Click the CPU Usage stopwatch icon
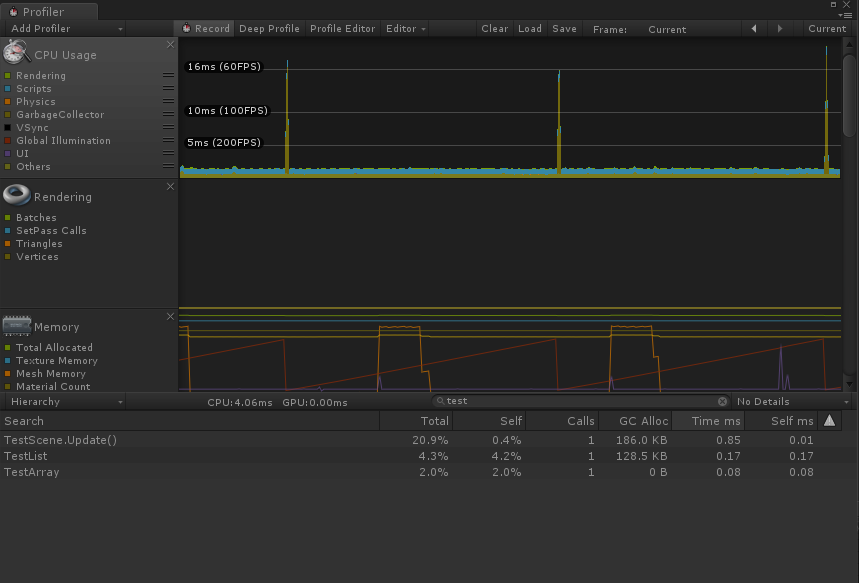The height and width of the screenshot is (583, 859). (x=16, y=53)
